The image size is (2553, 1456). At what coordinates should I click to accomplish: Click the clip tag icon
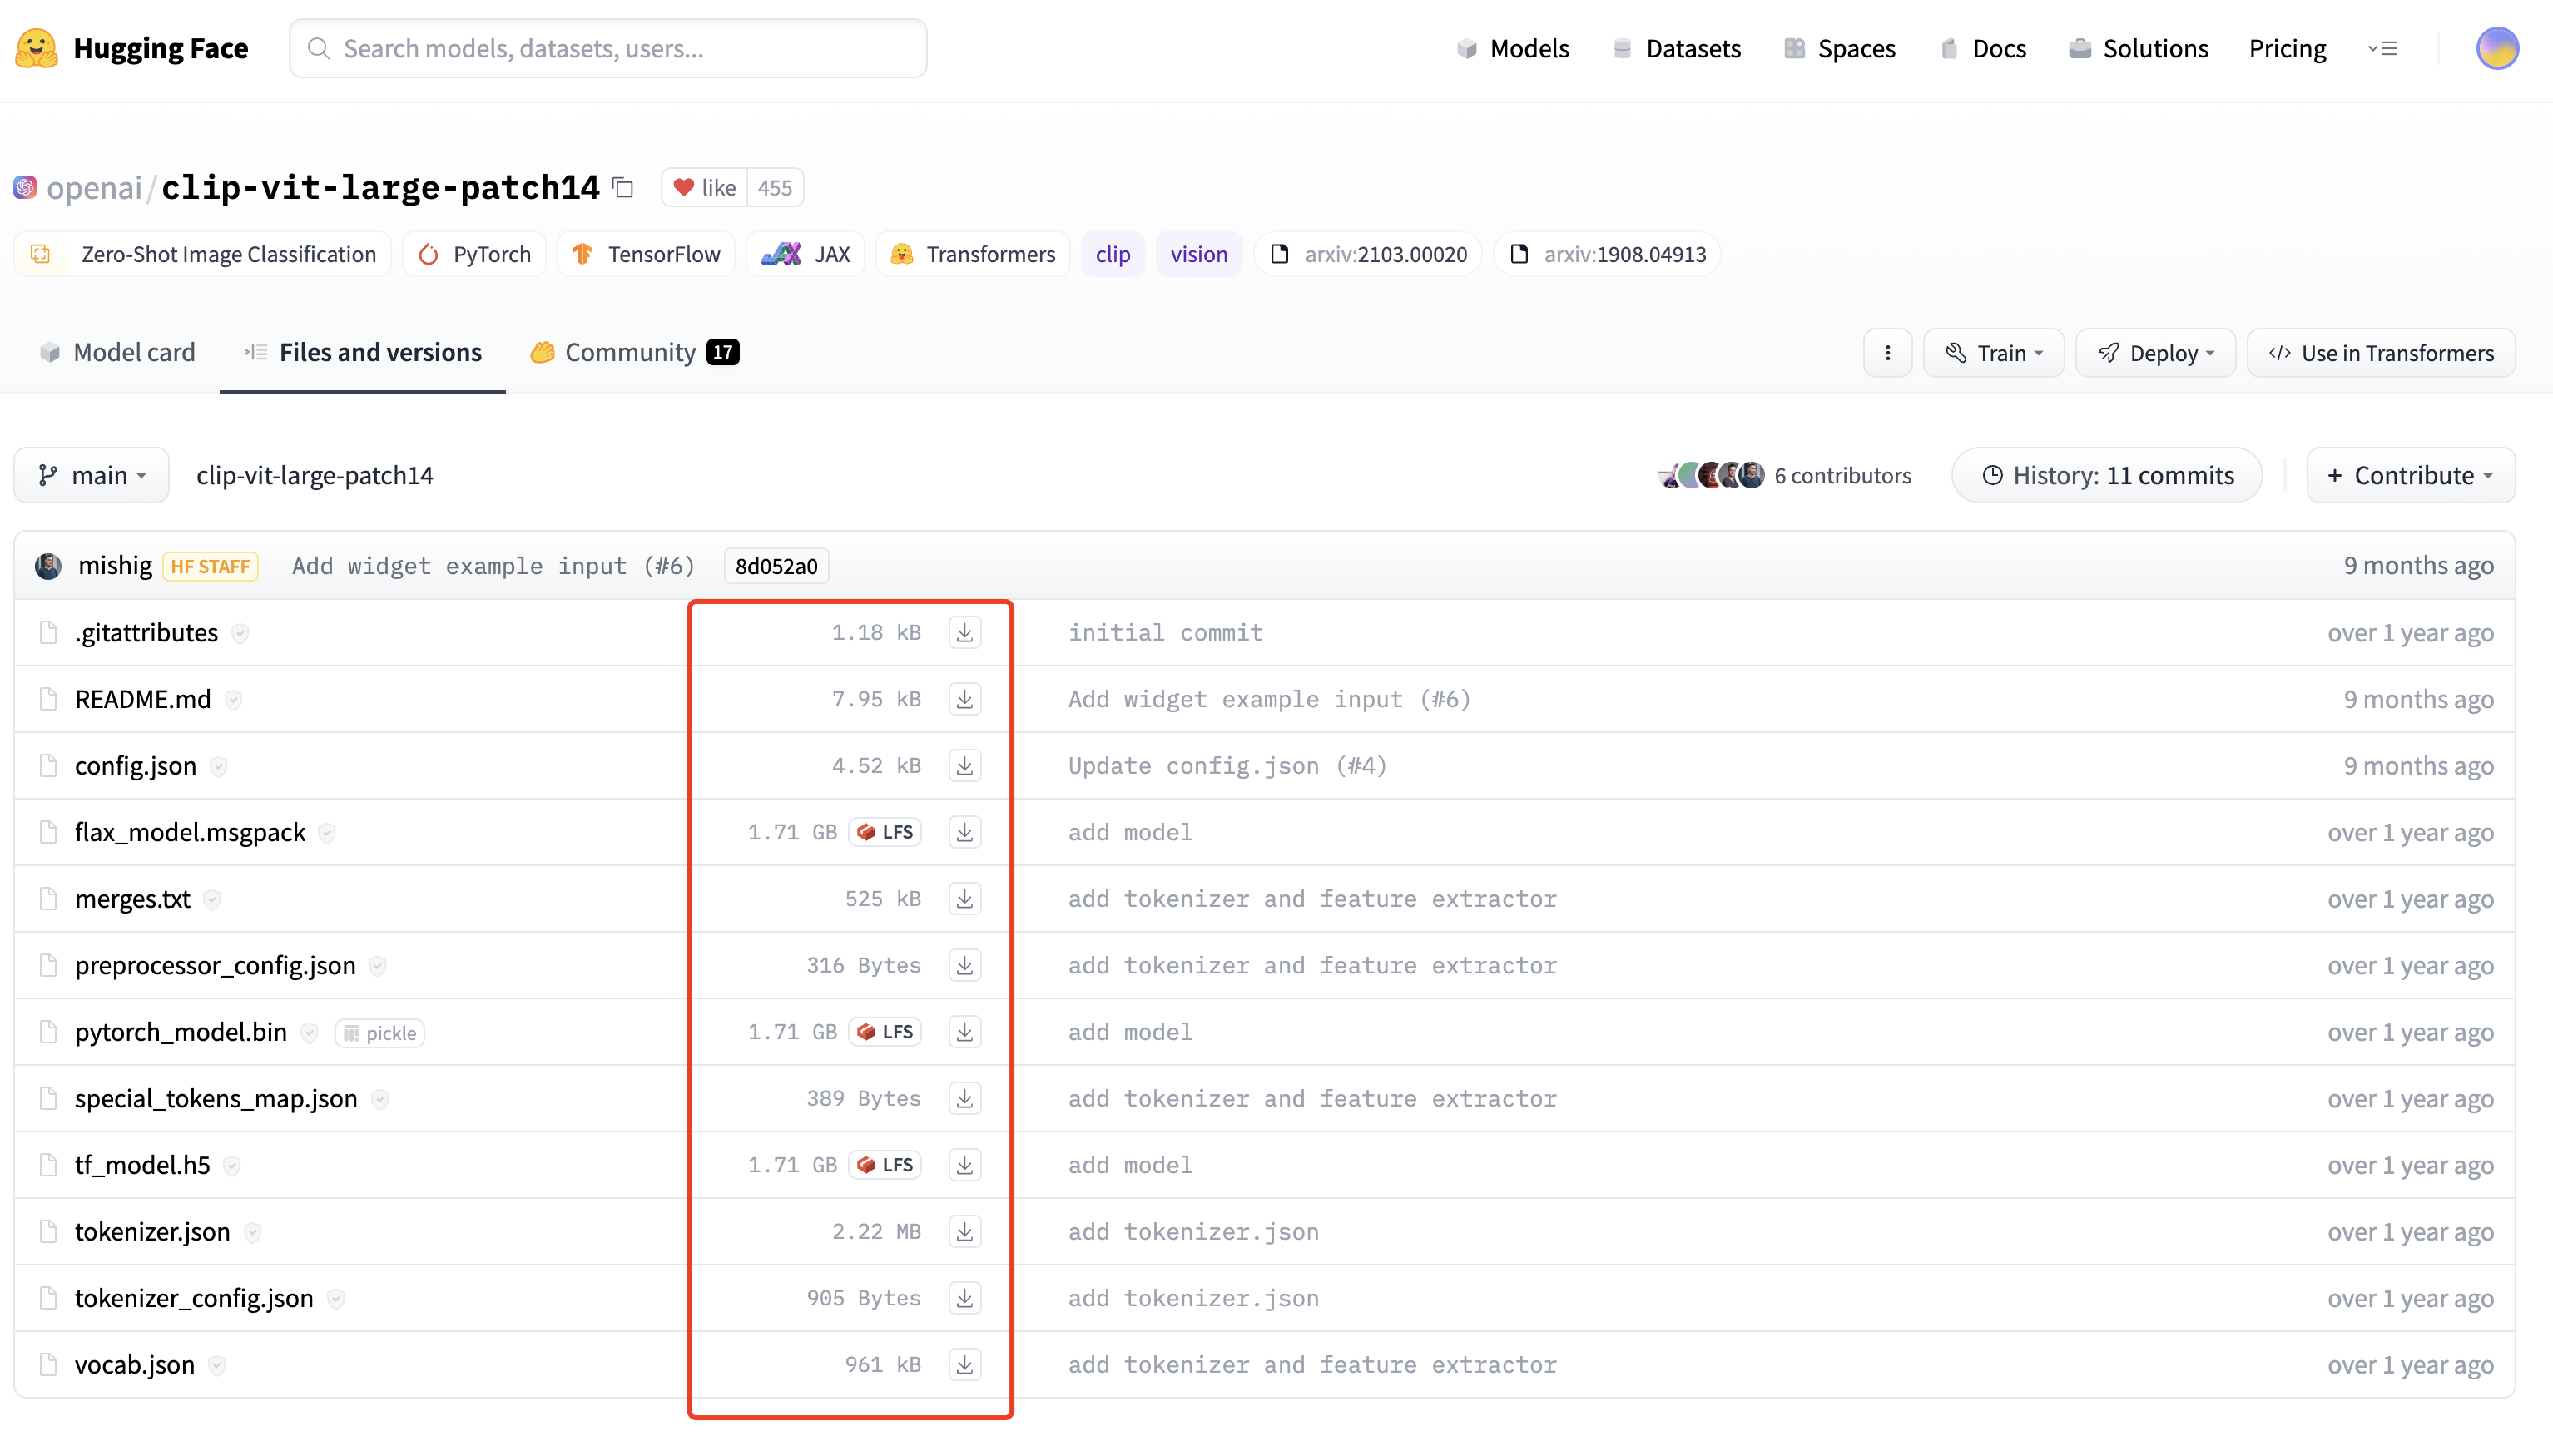[1113, 254]
